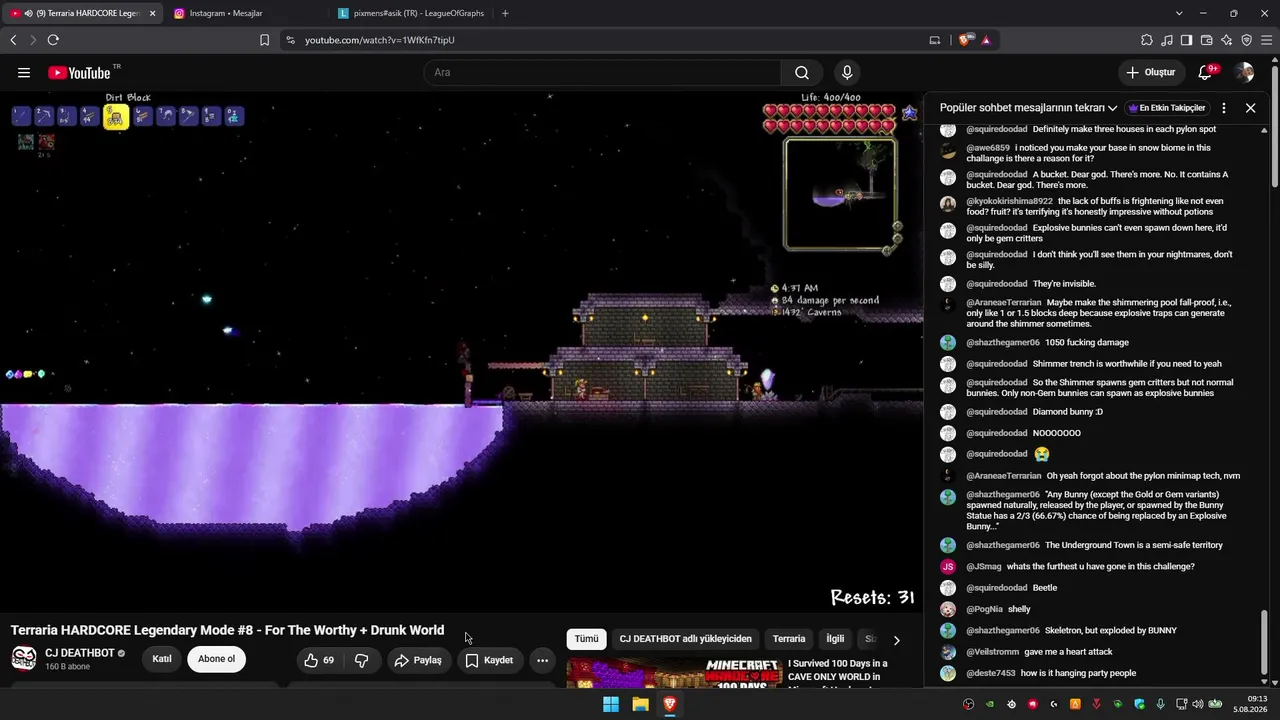Select CJ DEATHBOT adlı yükleyiciden chip
This screenshot has width=1280, height=720.
(x=685, y=639)
